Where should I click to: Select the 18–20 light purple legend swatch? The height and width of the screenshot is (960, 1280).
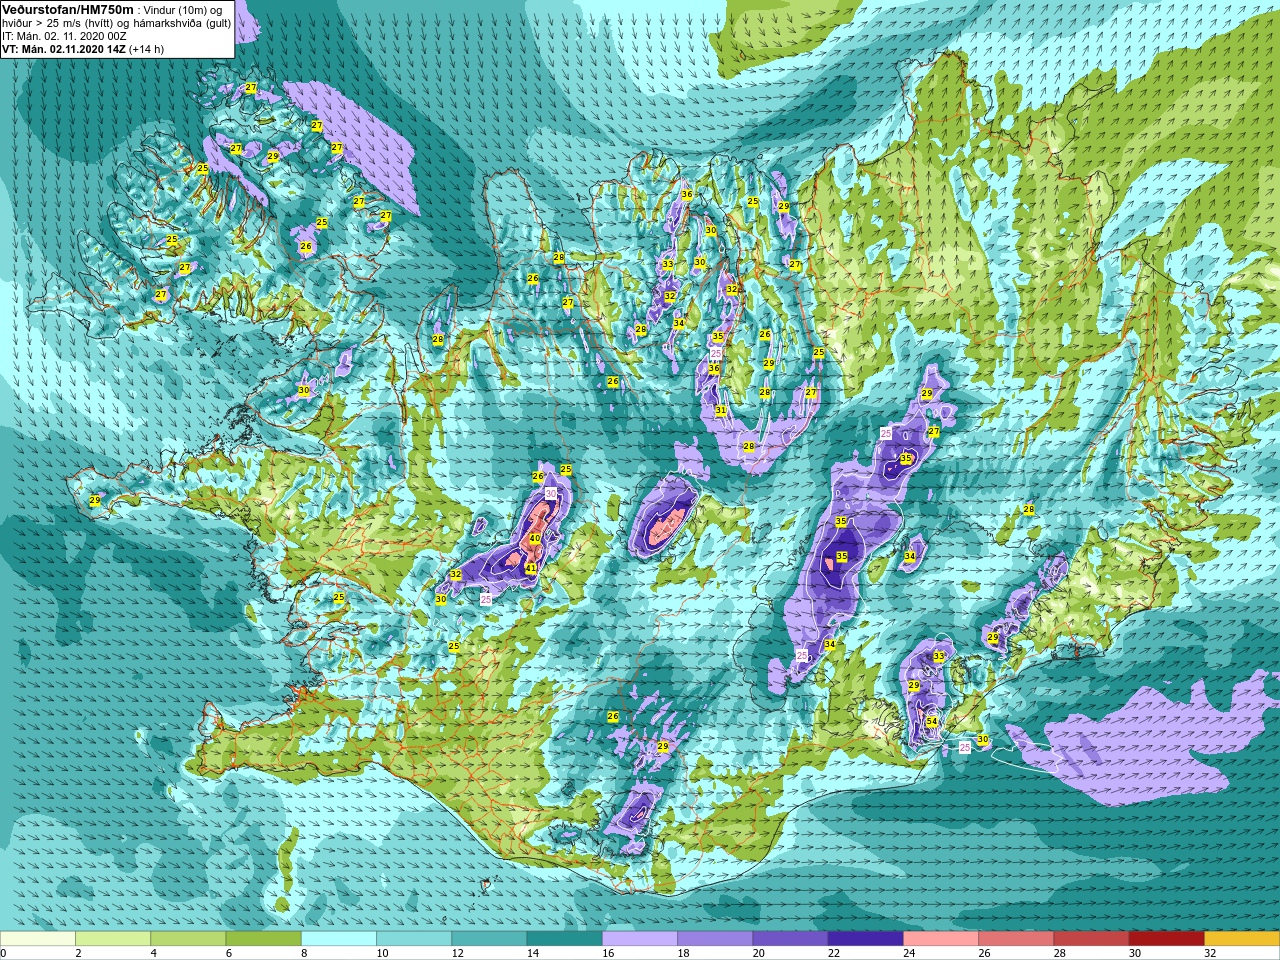[x=715, y=939]
